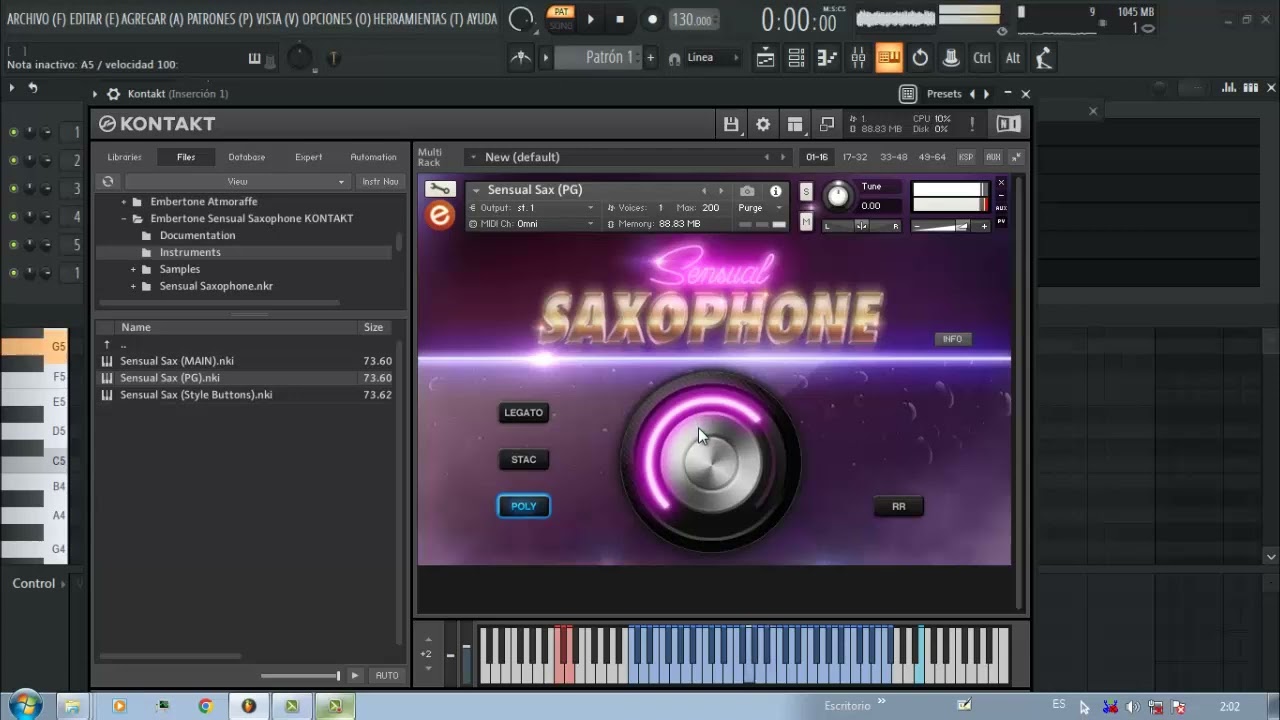1280x720 pixels.
Task: Open the View dropdown in browser
Action: tap(237, 182)
